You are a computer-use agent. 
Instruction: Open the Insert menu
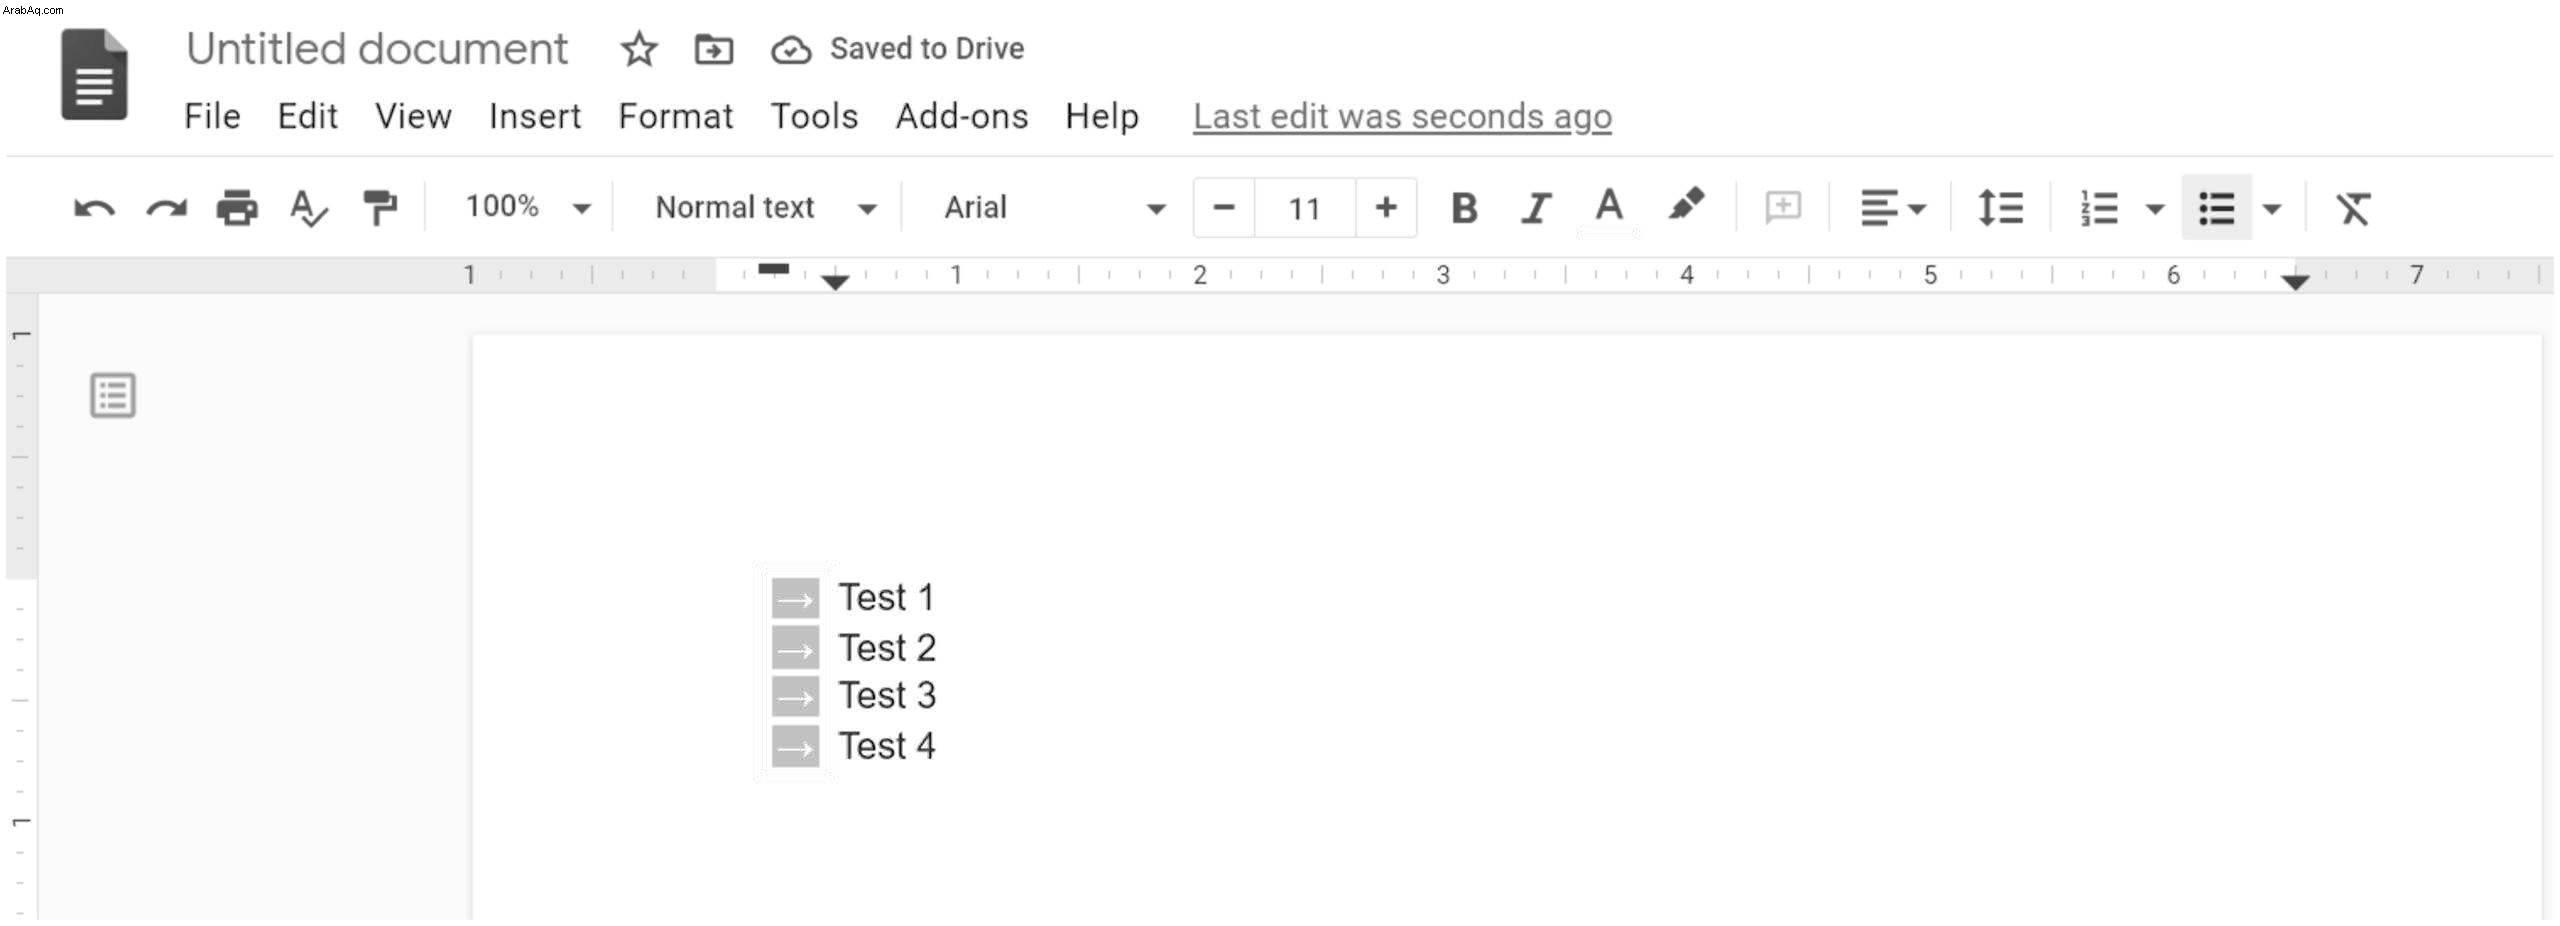(534, 116)
